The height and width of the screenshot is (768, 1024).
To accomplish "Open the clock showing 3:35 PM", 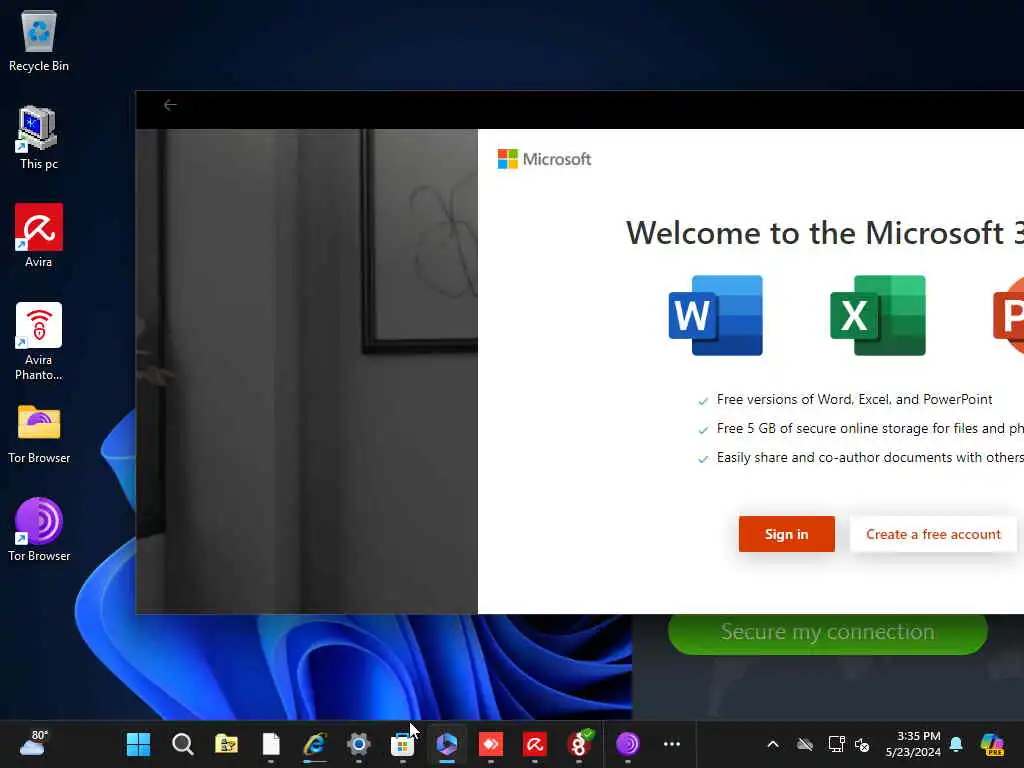I will pos(913,744).
